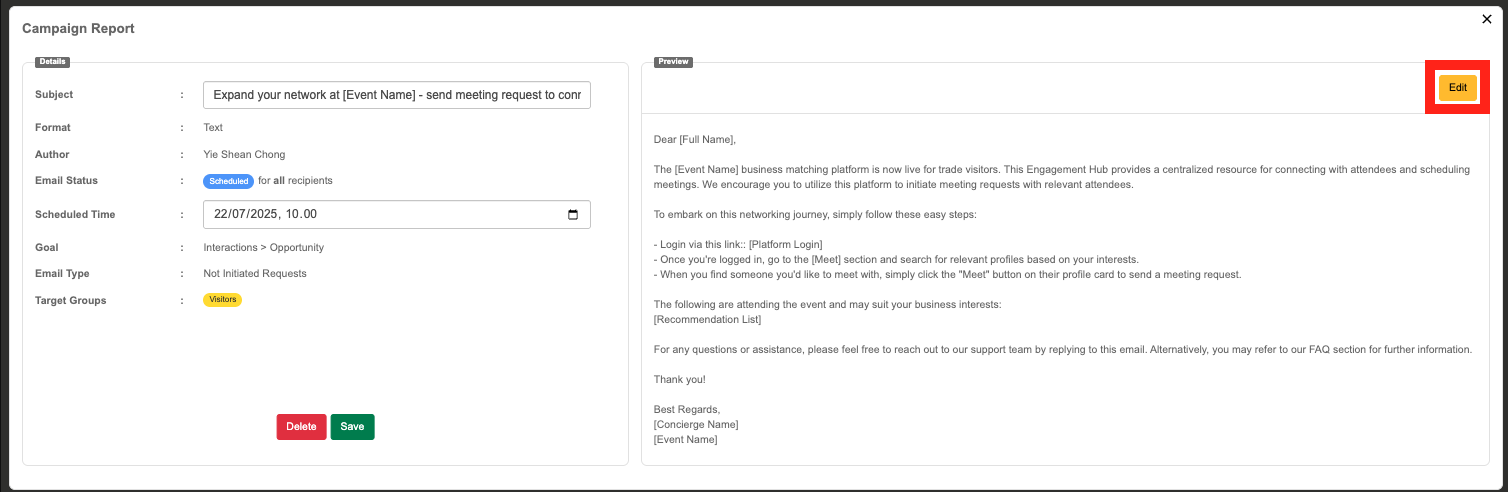The width and height of the screenshot is (1508, 492).
Task: Click the [Recommendation List] placeholder text
Action: tap(707, 320)
